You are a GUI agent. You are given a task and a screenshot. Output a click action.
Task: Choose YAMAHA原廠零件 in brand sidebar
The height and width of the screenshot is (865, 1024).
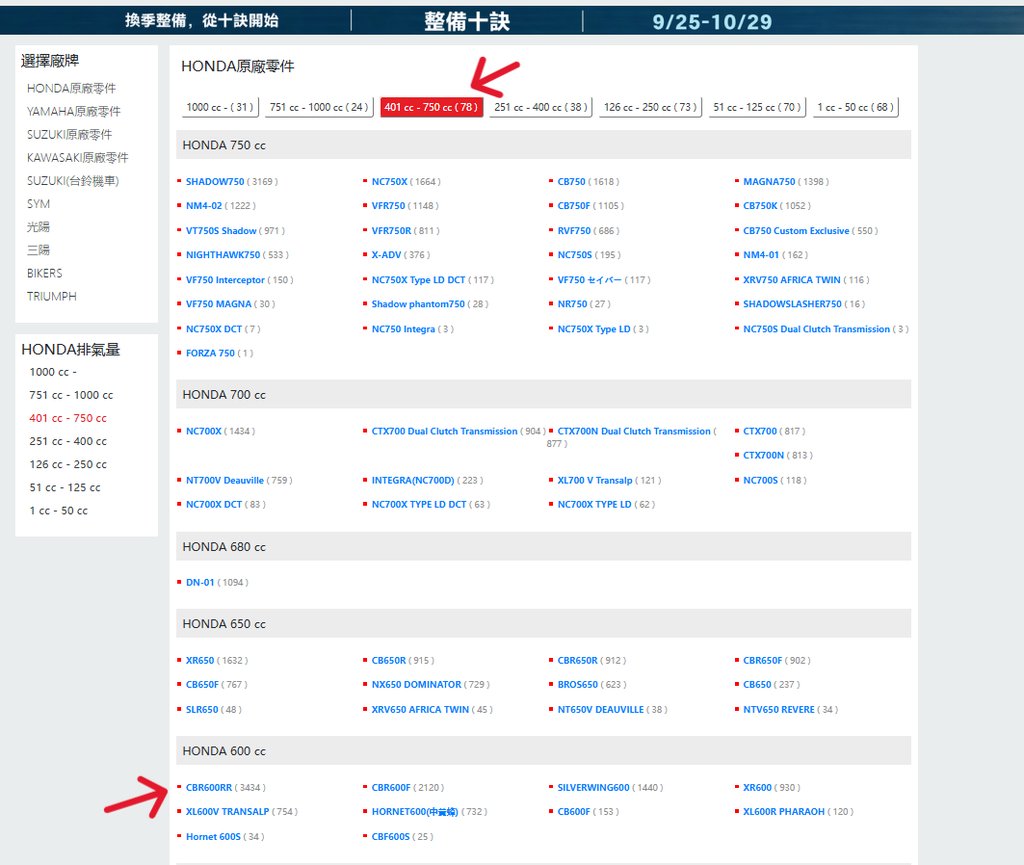74,112
